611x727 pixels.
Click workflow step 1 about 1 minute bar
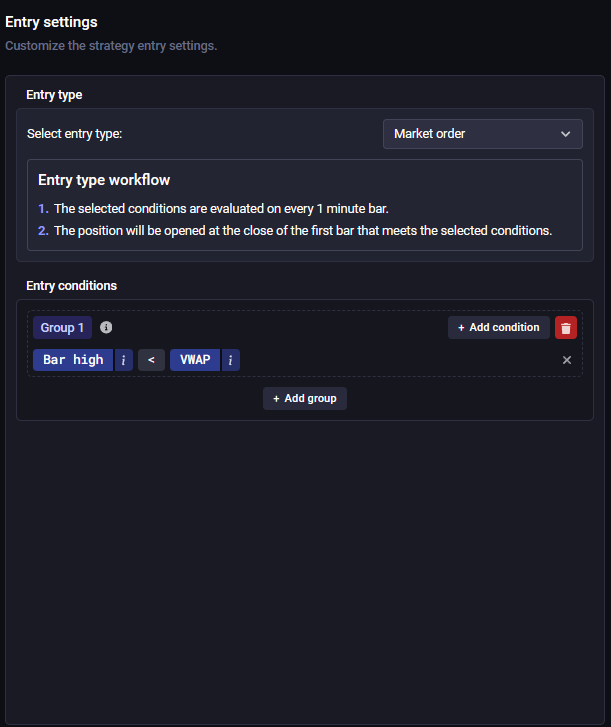(213, 209)
